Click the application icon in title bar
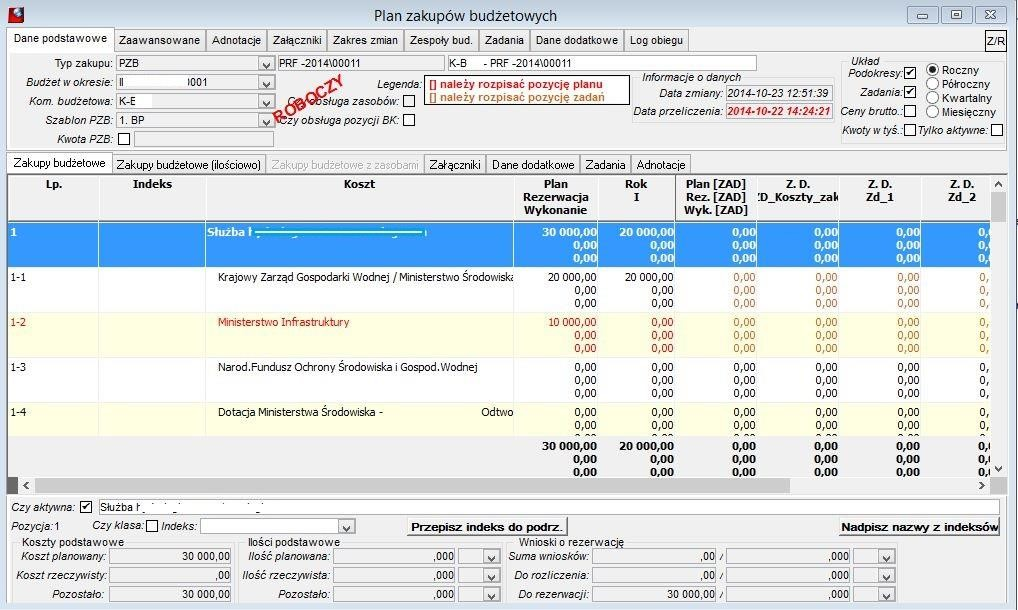 click(x=16, y=13)
